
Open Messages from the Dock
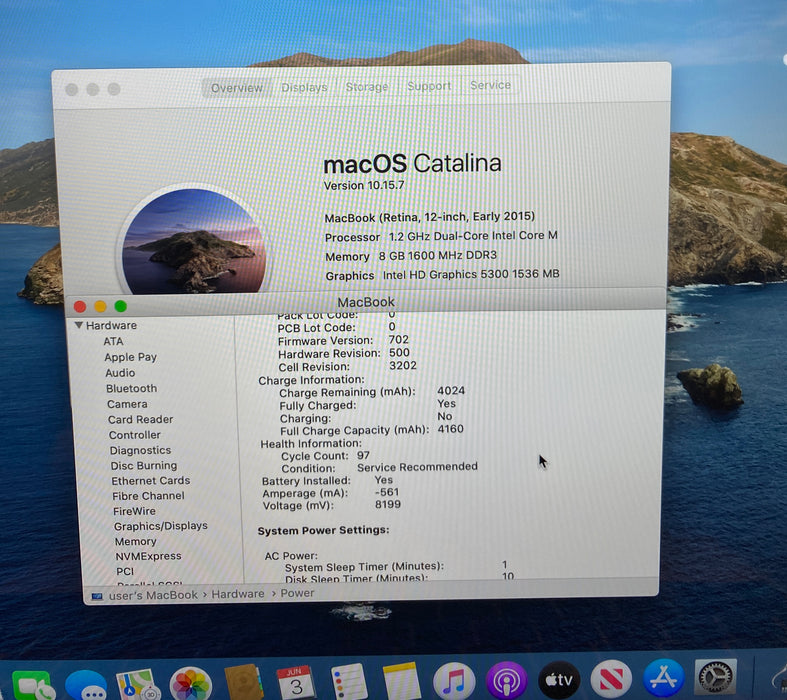click(86, 685)
